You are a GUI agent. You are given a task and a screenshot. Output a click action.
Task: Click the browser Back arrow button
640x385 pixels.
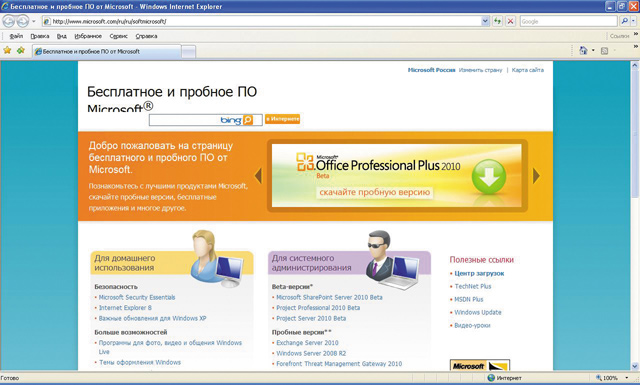(9, 21)
